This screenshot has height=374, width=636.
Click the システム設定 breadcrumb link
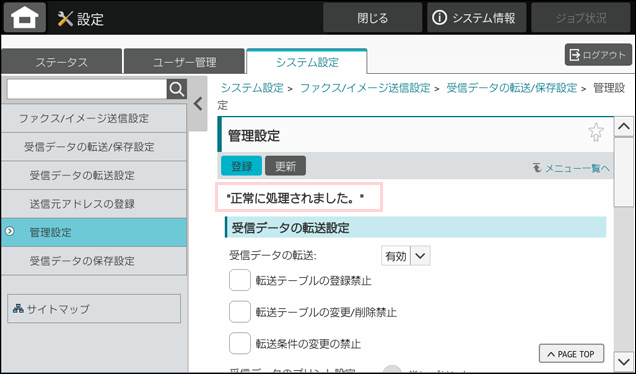(252, 88)
